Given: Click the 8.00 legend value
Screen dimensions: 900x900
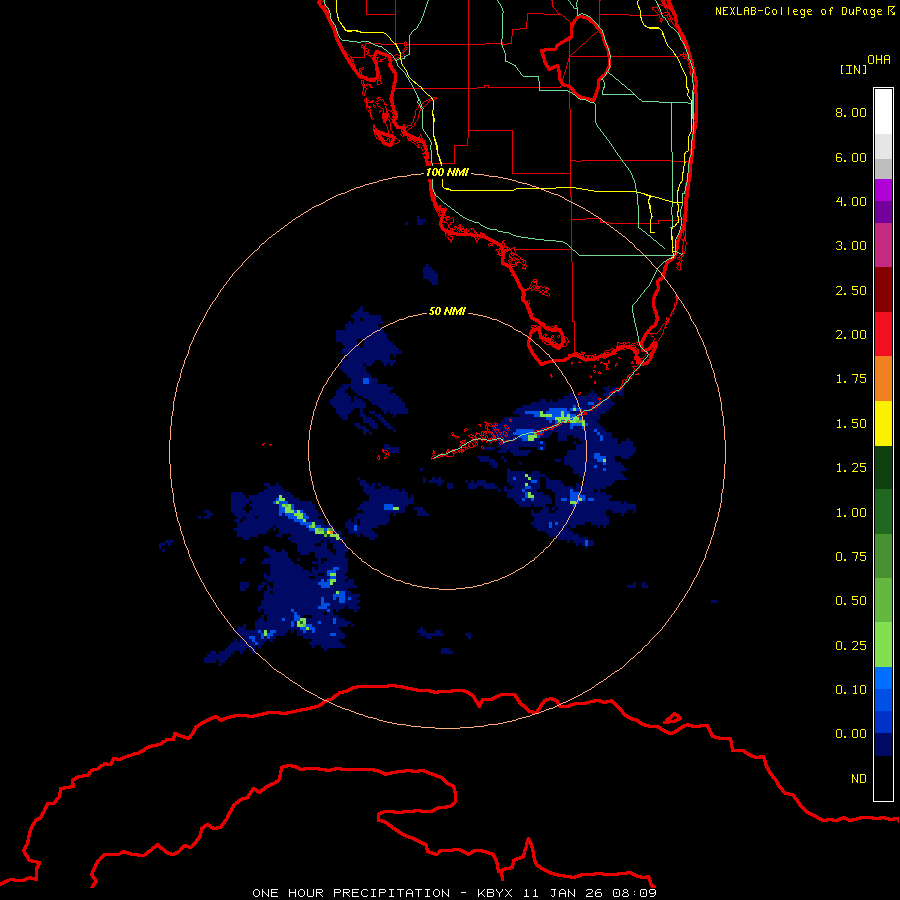Looking at the screenshot, I should tap(851, 112).
